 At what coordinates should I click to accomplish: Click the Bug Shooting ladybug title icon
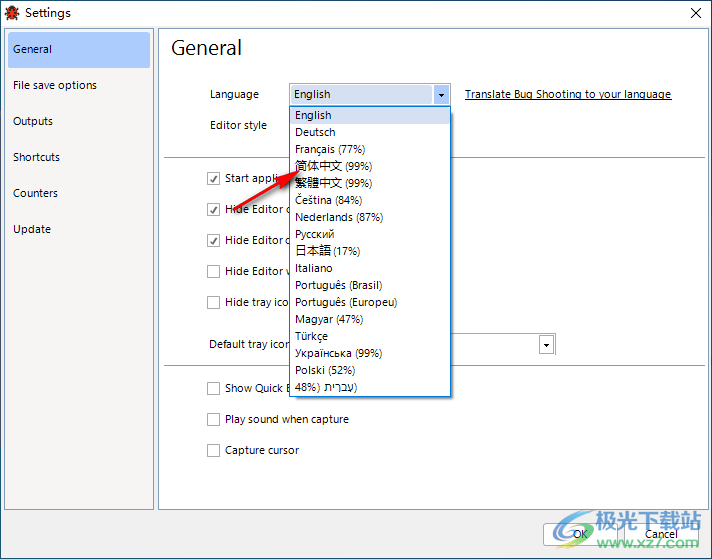point(12,13)
